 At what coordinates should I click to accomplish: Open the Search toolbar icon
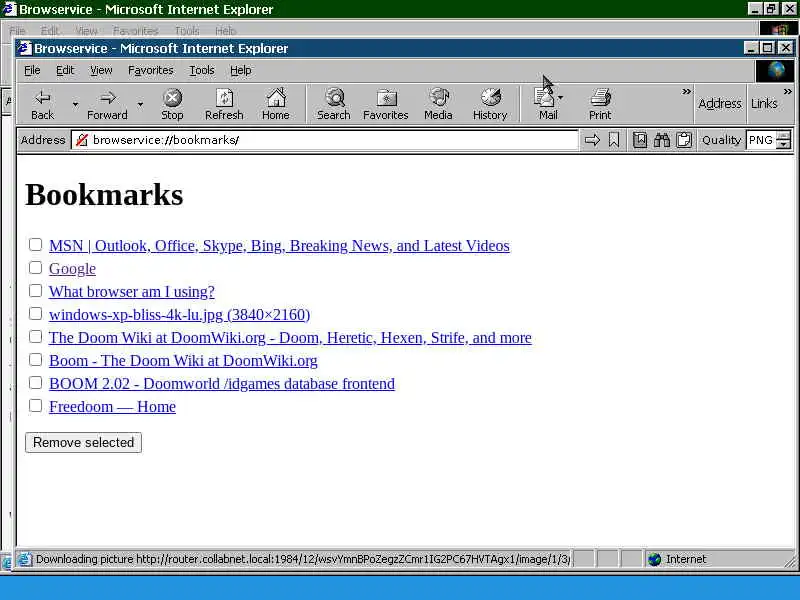pyautogui.click(x=335, y=97)
